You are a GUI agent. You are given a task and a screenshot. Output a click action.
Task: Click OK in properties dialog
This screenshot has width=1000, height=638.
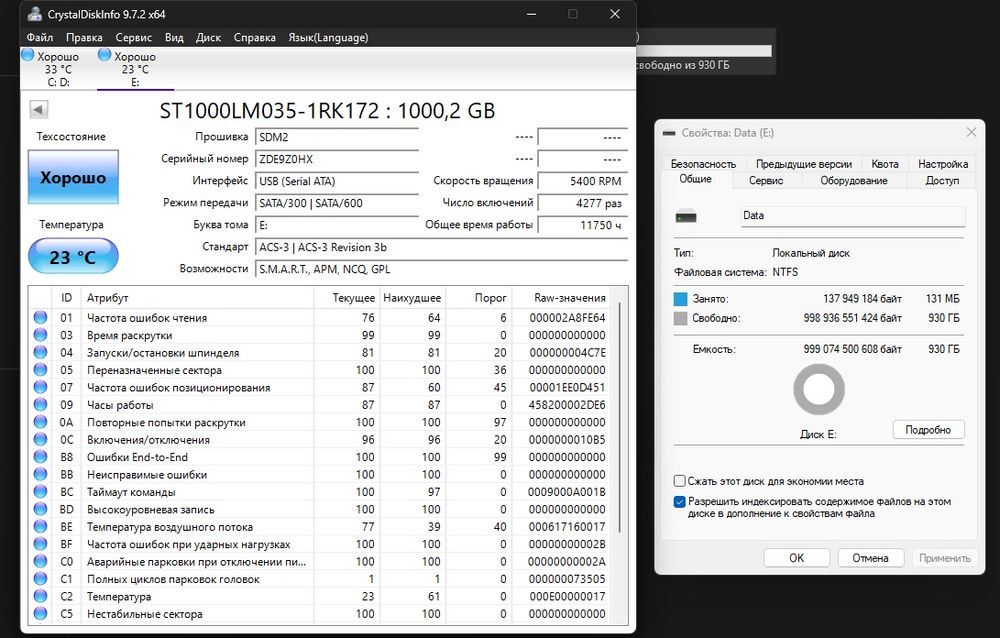(797, 558)
